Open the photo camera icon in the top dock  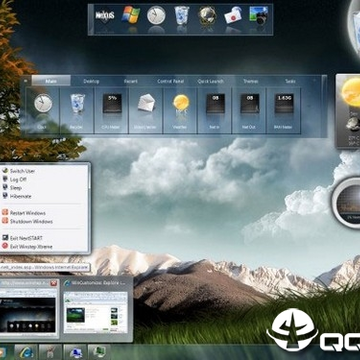[258, 15]
